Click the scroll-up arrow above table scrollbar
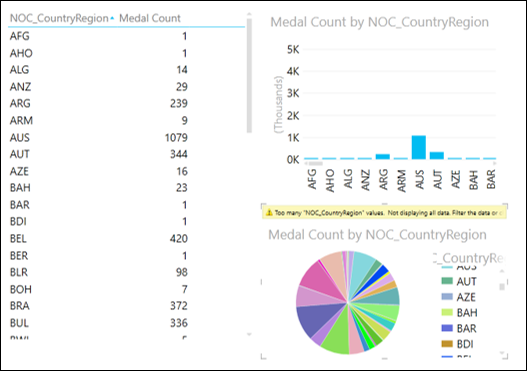The width and height of the screenshot is (527, 371). point(249,14)
